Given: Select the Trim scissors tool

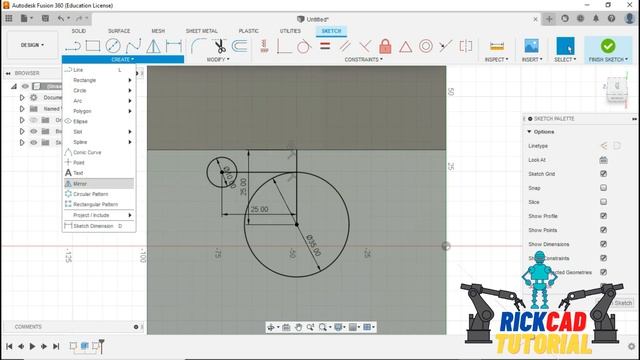Looking at the screenshot, I should 220,46.
